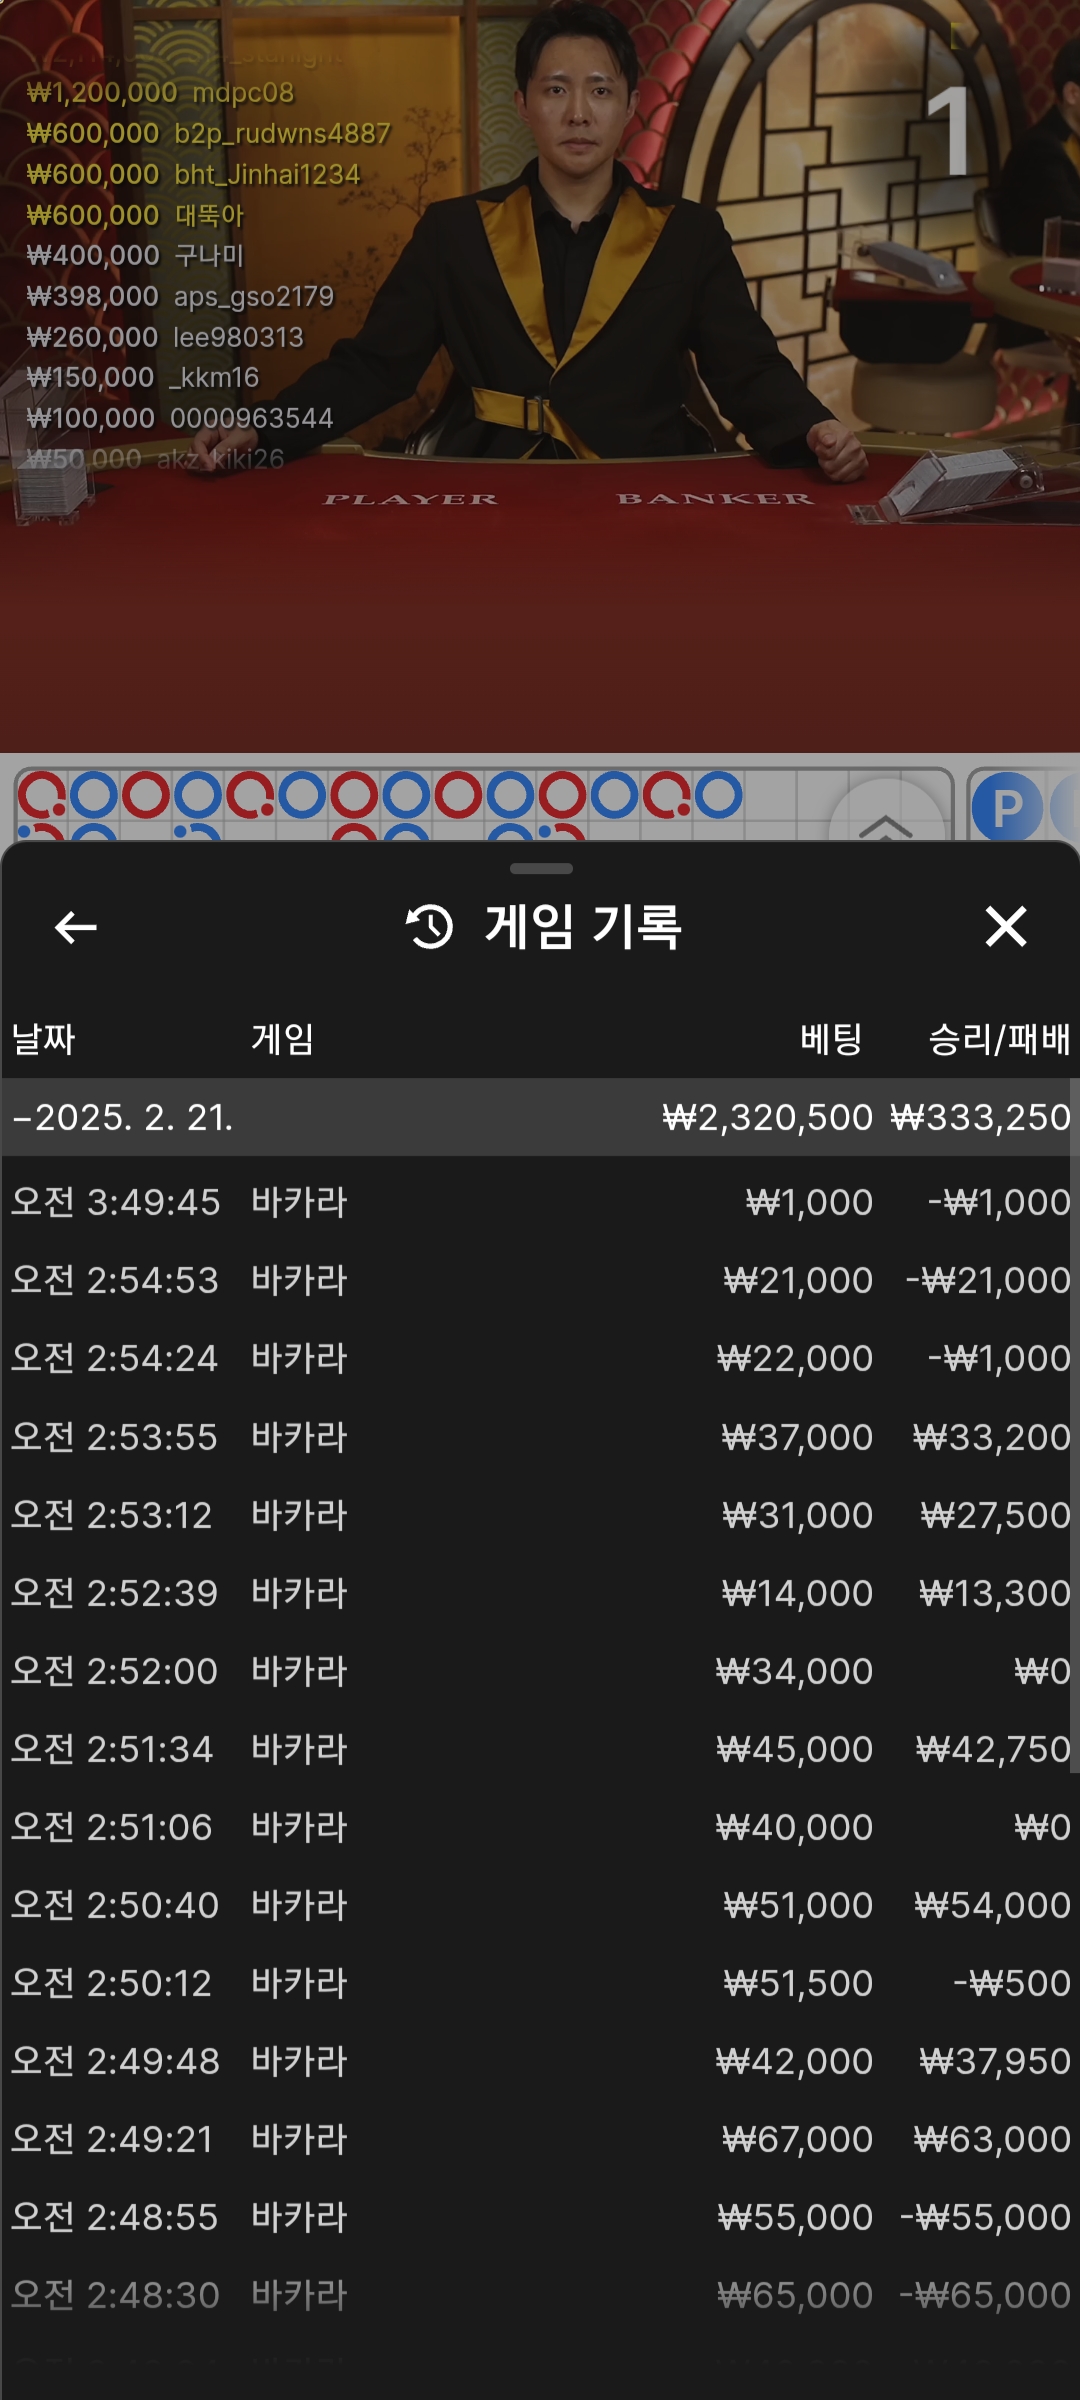The height and width of the screenshot is (2400, 1080).
Task: Tap the first red circle in roadmap
Action: 42,796
